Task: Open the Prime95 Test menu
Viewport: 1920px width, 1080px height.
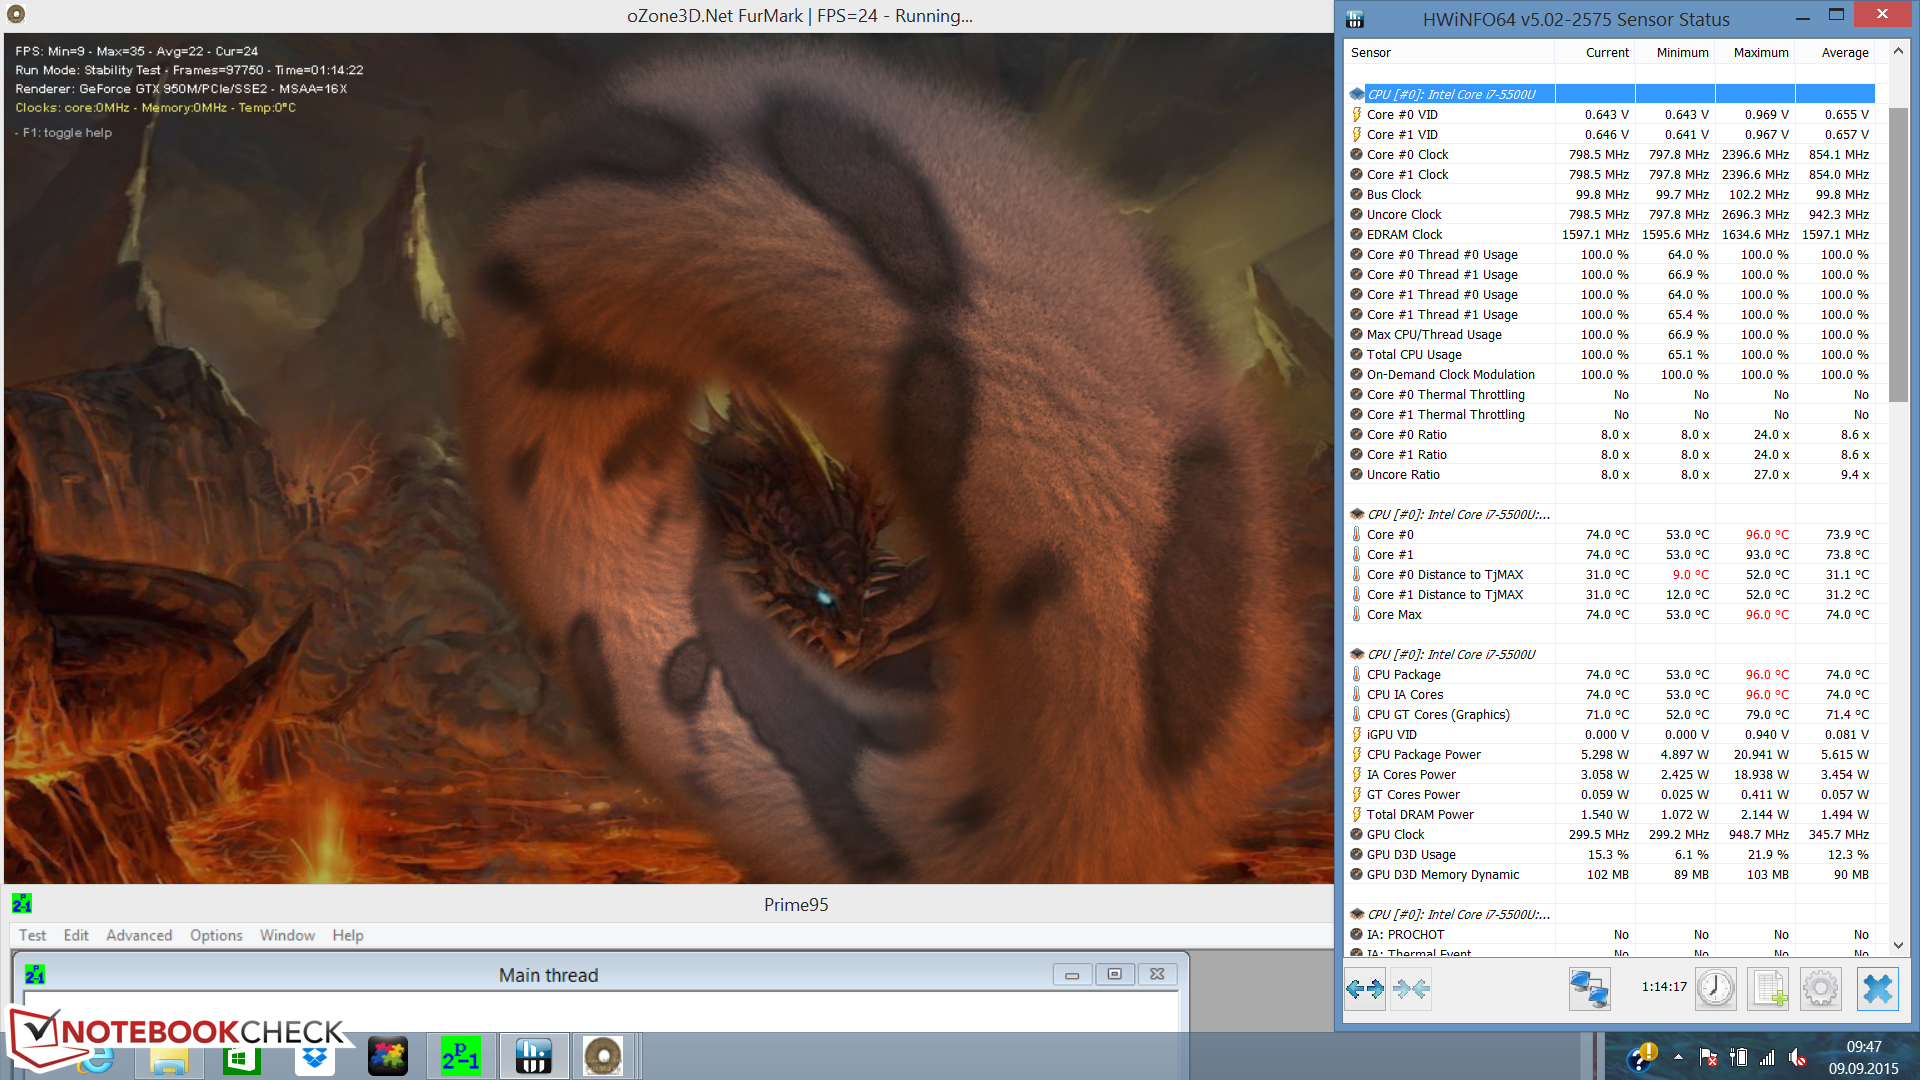Action: coord(32,935)
